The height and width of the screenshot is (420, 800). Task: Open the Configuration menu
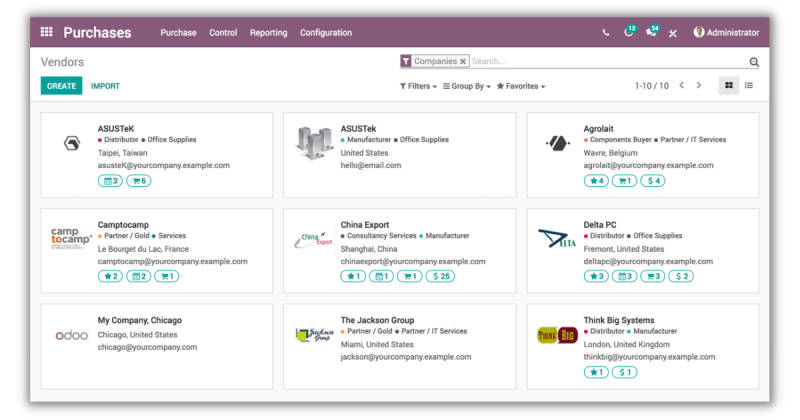pyautogui.click(x=326, y=33)
